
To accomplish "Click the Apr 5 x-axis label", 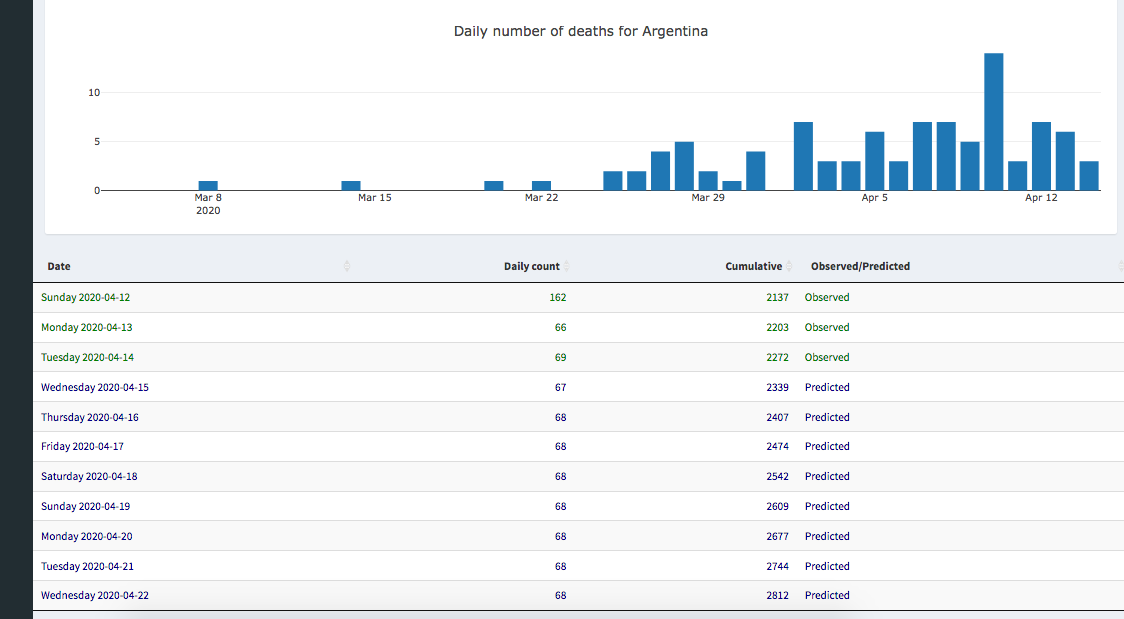I will [874, 198].
